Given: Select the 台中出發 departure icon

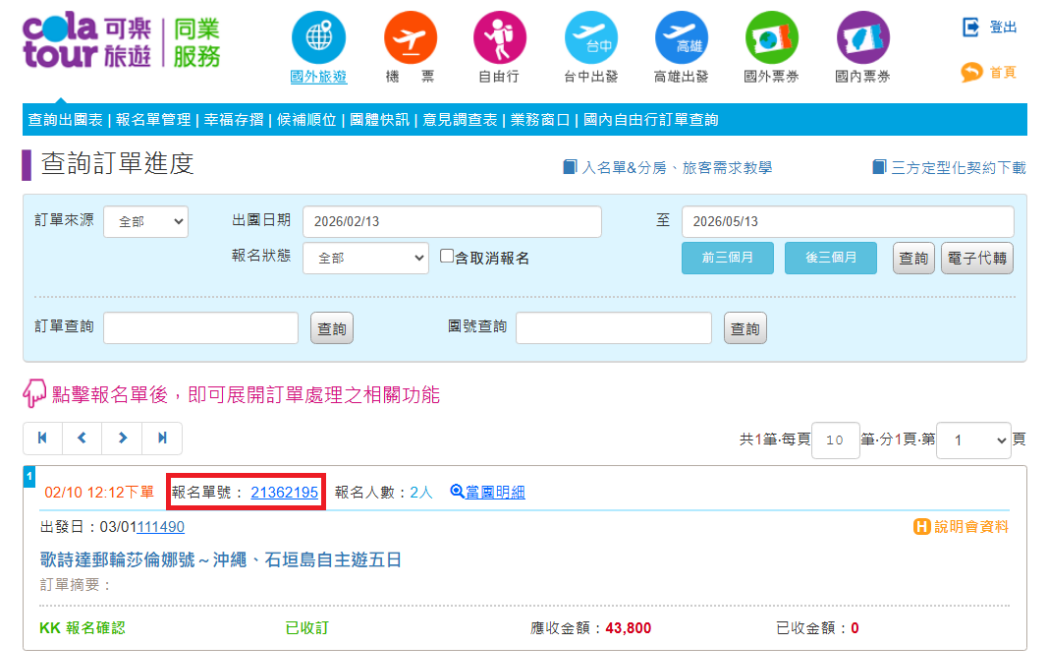Looking at the screenshot, I should 591,38.
